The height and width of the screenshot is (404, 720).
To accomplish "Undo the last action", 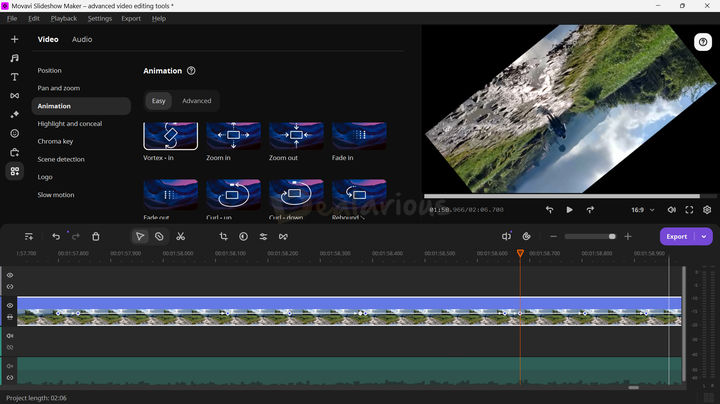I will click(56, 236).
